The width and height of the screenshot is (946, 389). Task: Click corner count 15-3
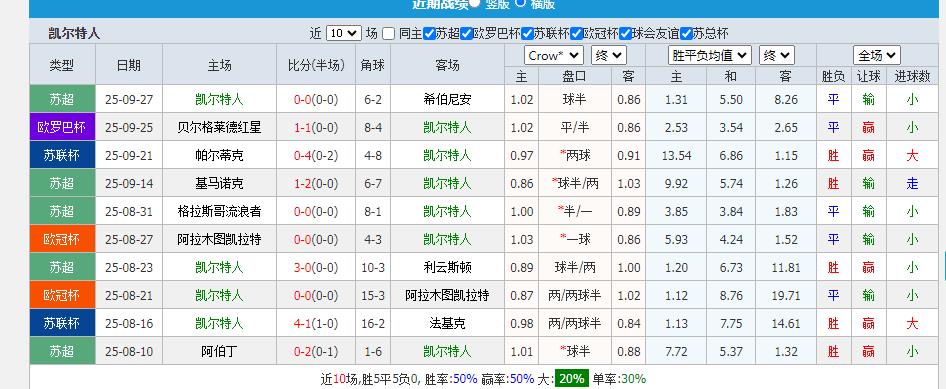372,296
